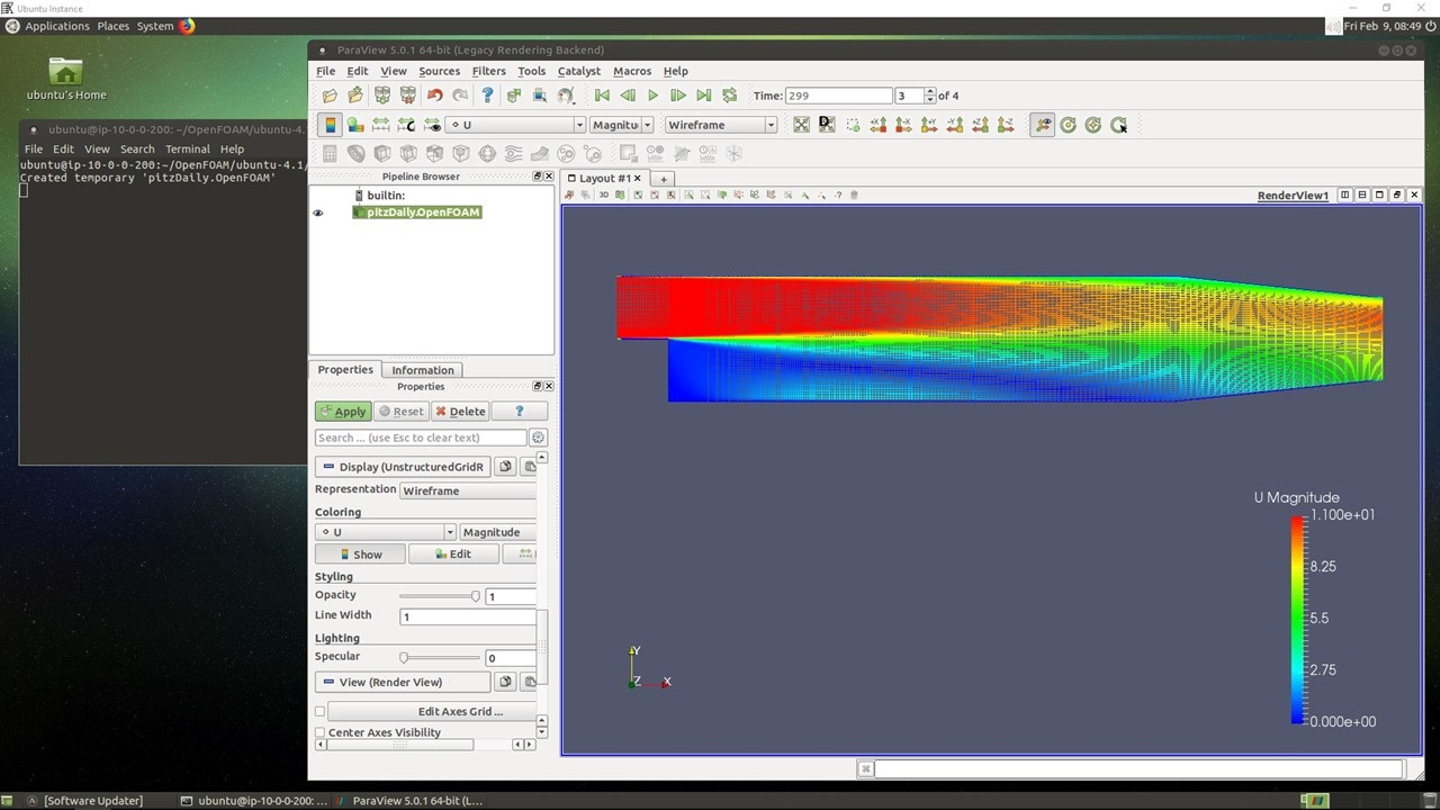Click Rescale to data range icon
1440x810 pixels.
tap(381, 125)
